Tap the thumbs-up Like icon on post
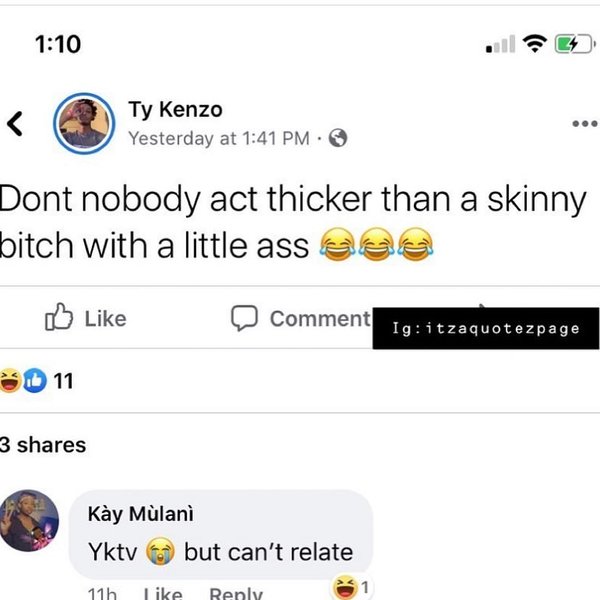The image size is (600, 600). pos(58,318)
